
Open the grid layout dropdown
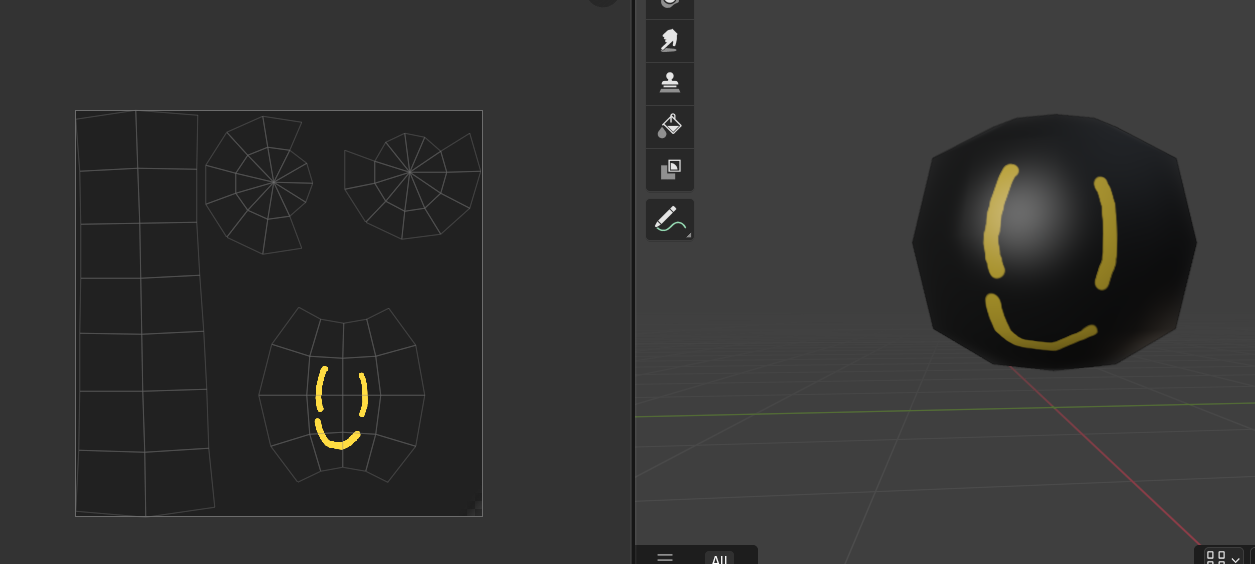[1223, 557]
